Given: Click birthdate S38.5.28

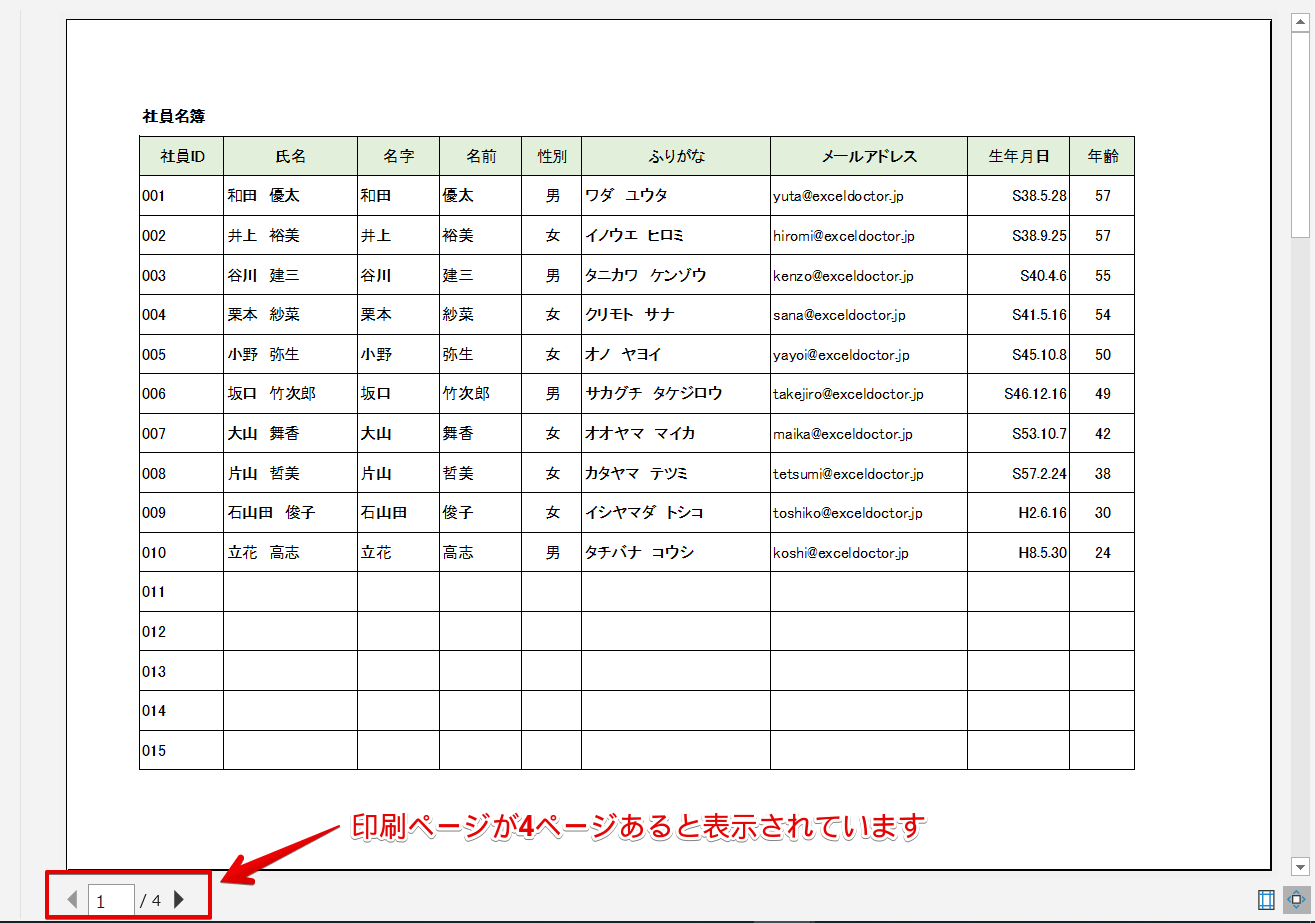Looking at the screenshot, I should (x=1039, y=196).
